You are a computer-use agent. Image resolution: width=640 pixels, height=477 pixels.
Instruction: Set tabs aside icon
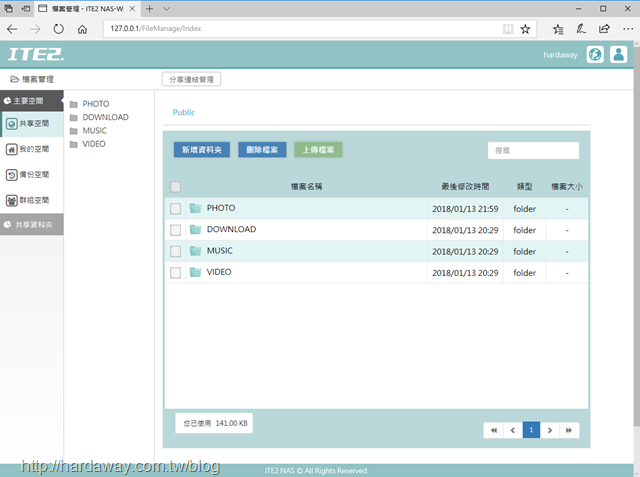[x=26, y=9]
